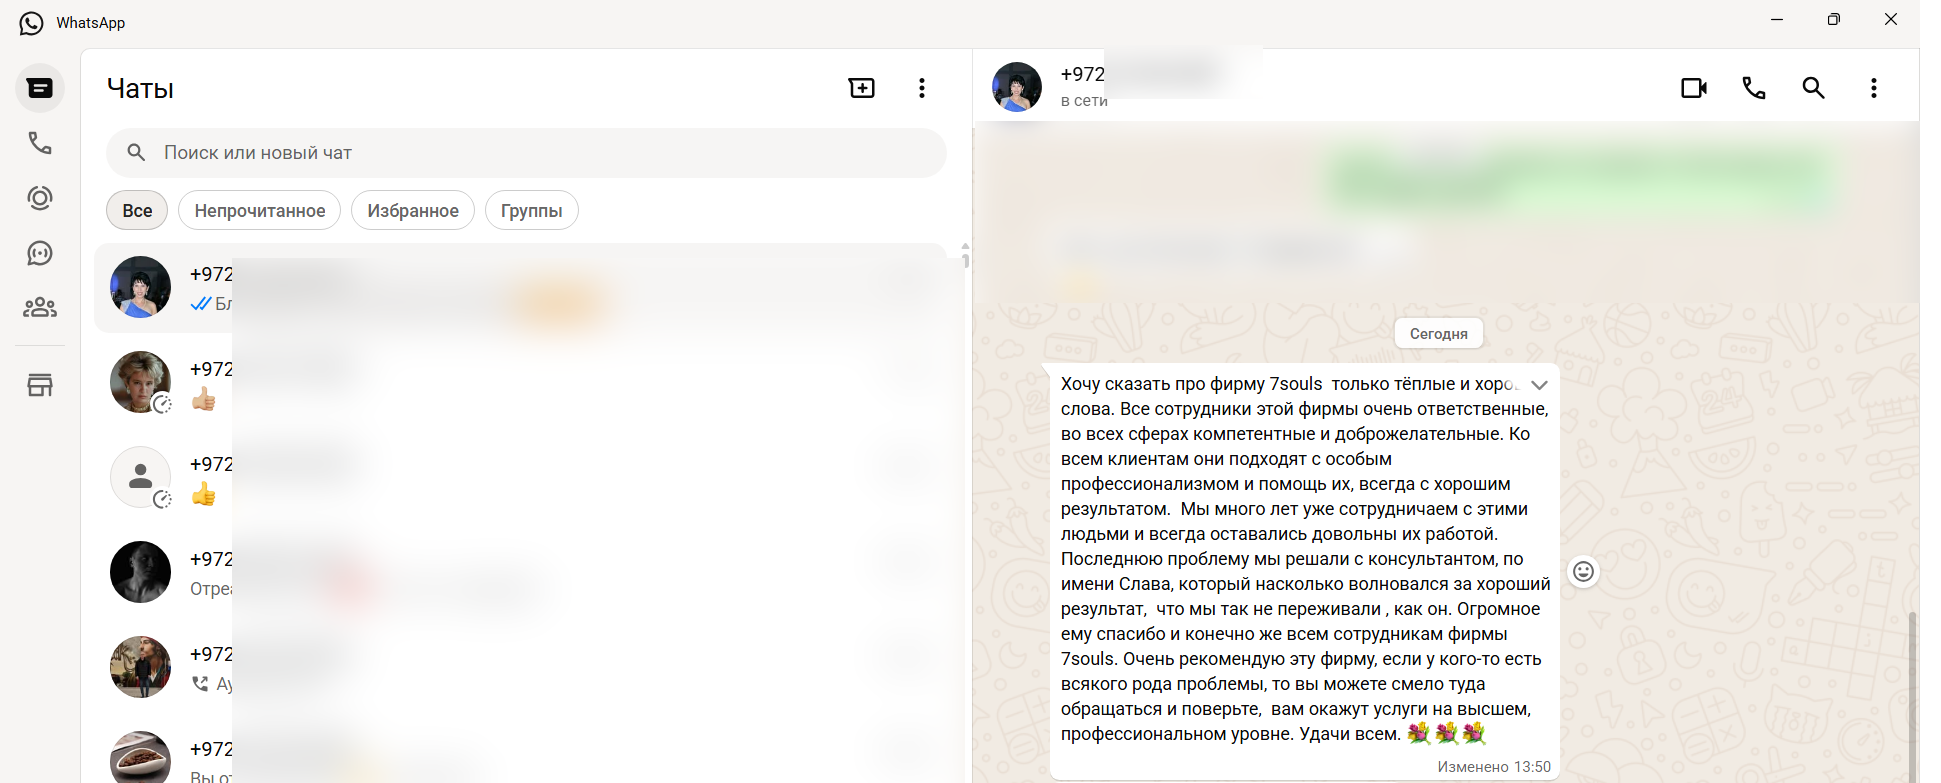Click the search or new chat field
The width and height of the screenshot is (1941, 783).
coord(526,153)
